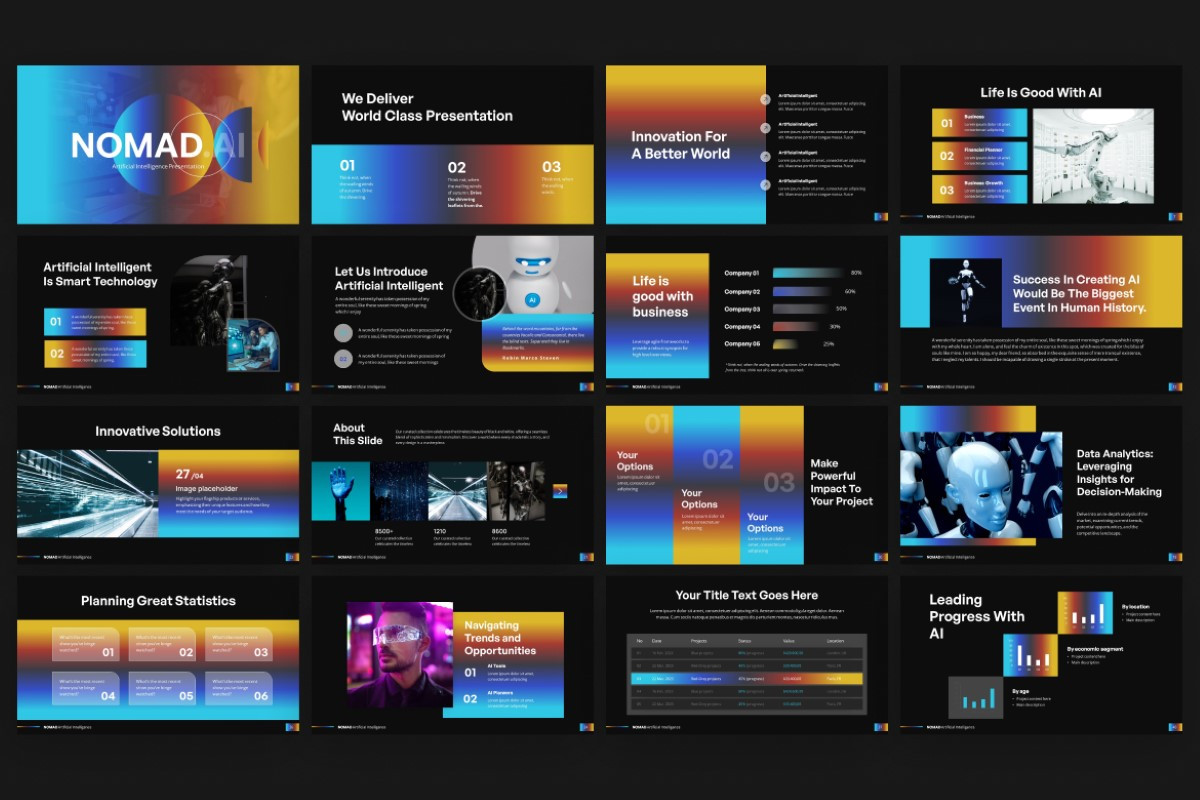1200x800 pixels.
Task: Select the highlighted yellow row in the table
Action: (746, 678)
